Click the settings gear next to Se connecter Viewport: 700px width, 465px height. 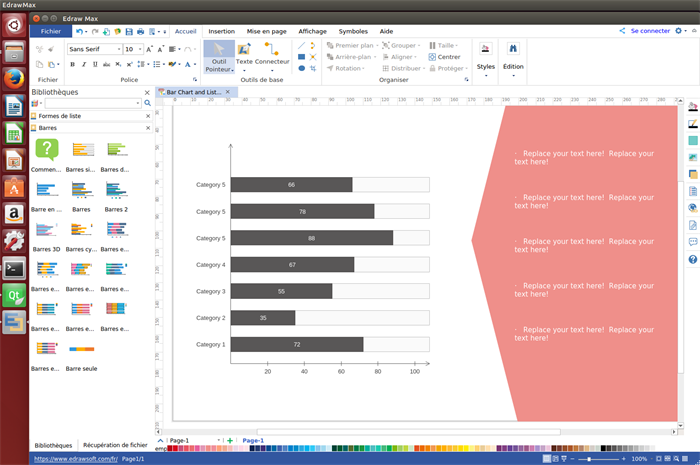click(x=679, y=31)
